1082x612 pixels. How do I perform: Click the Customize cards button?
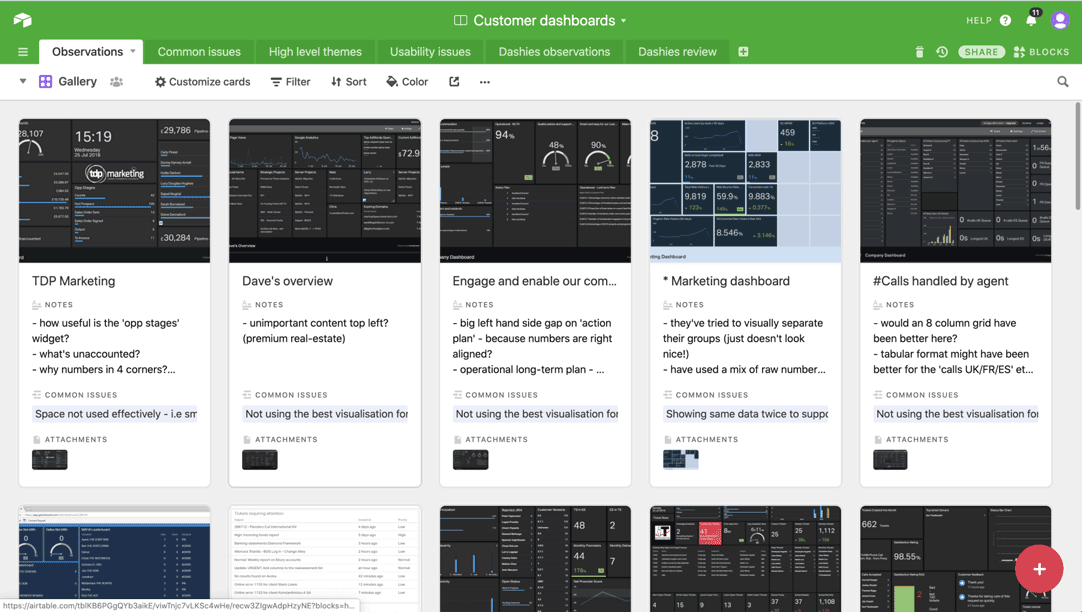click(x=202, y=82)
